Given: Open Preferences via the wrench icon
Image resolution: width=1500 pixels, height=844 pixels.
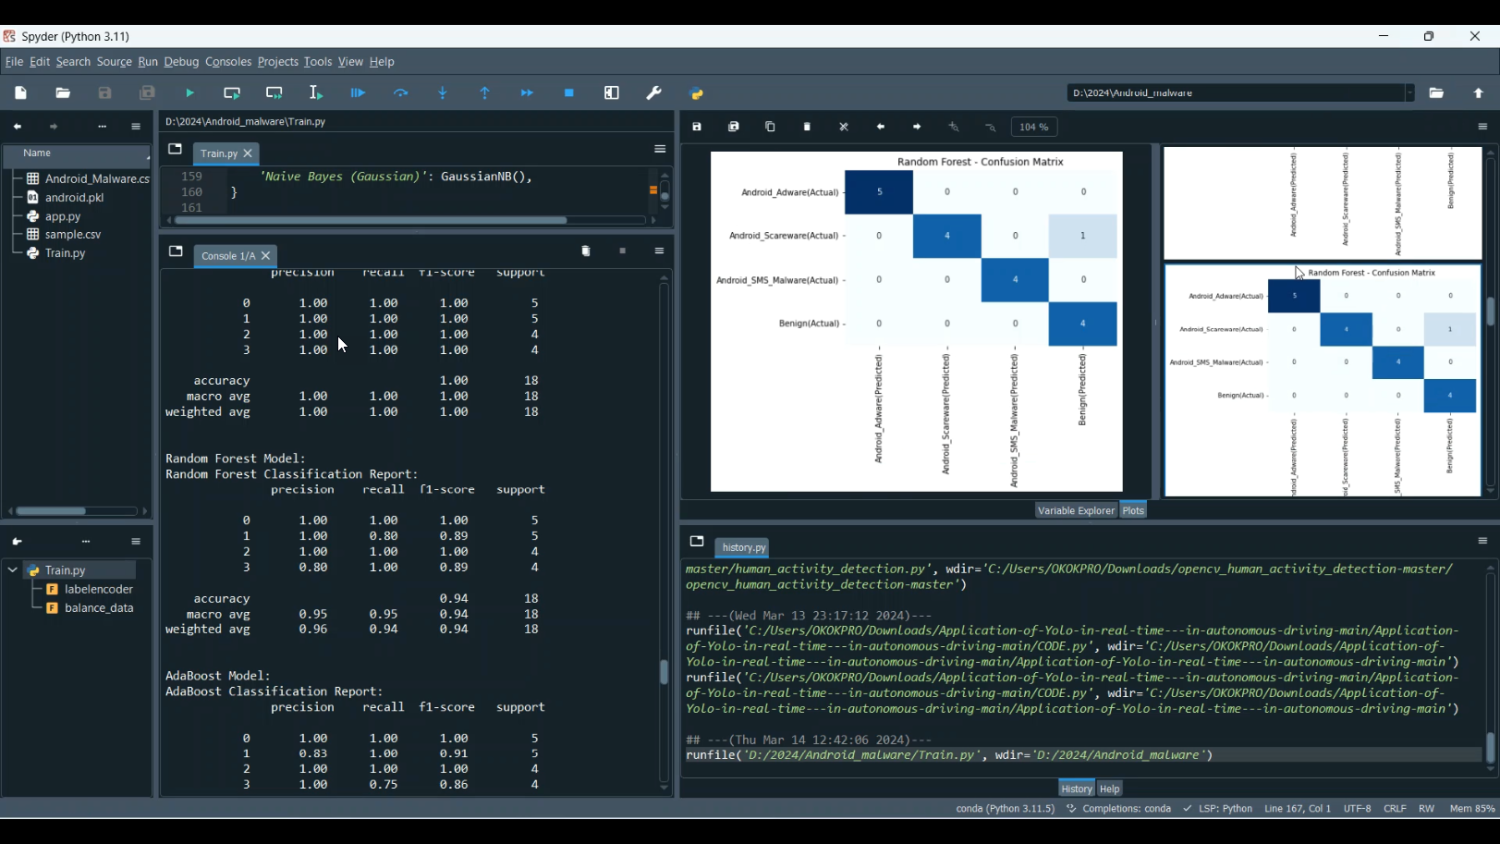Looking at the screenshot, I should coord(654,93).
